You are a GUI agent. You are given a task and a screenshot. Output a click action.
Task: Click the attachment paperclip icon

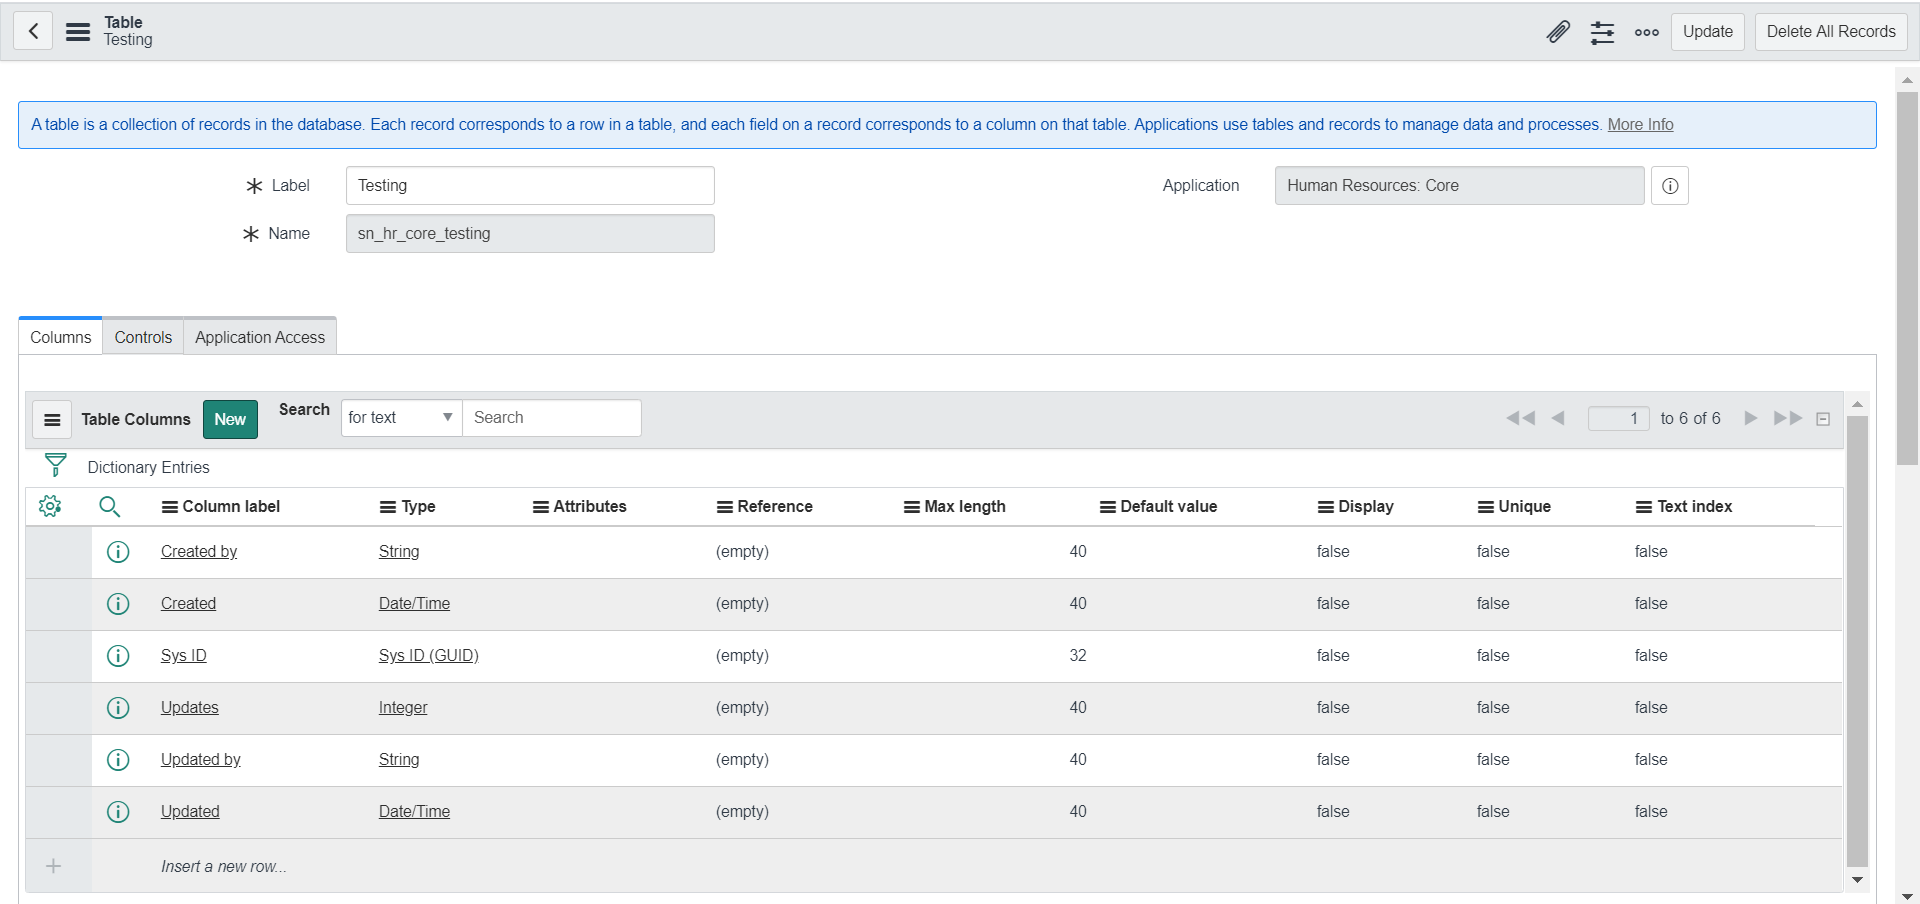1558,32
